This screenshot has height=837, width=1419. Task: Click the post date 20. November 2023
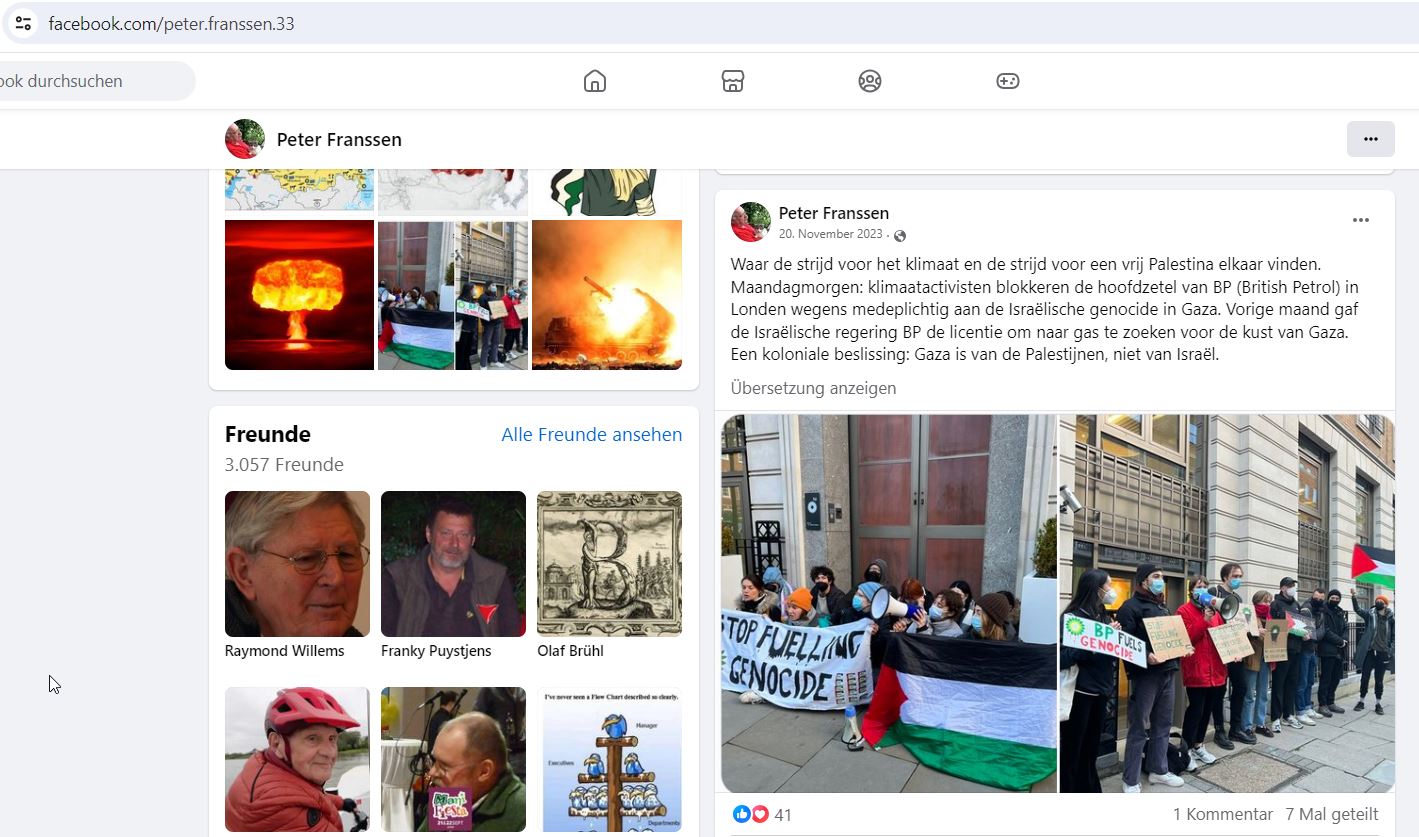click(831, 234)
